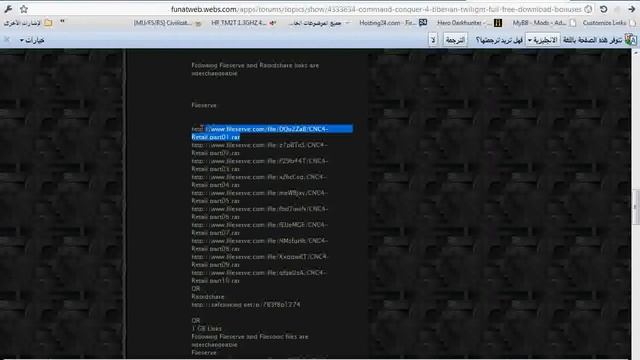
Task: Click the fileserve link for part02.rar
Action: coord(260,149)
